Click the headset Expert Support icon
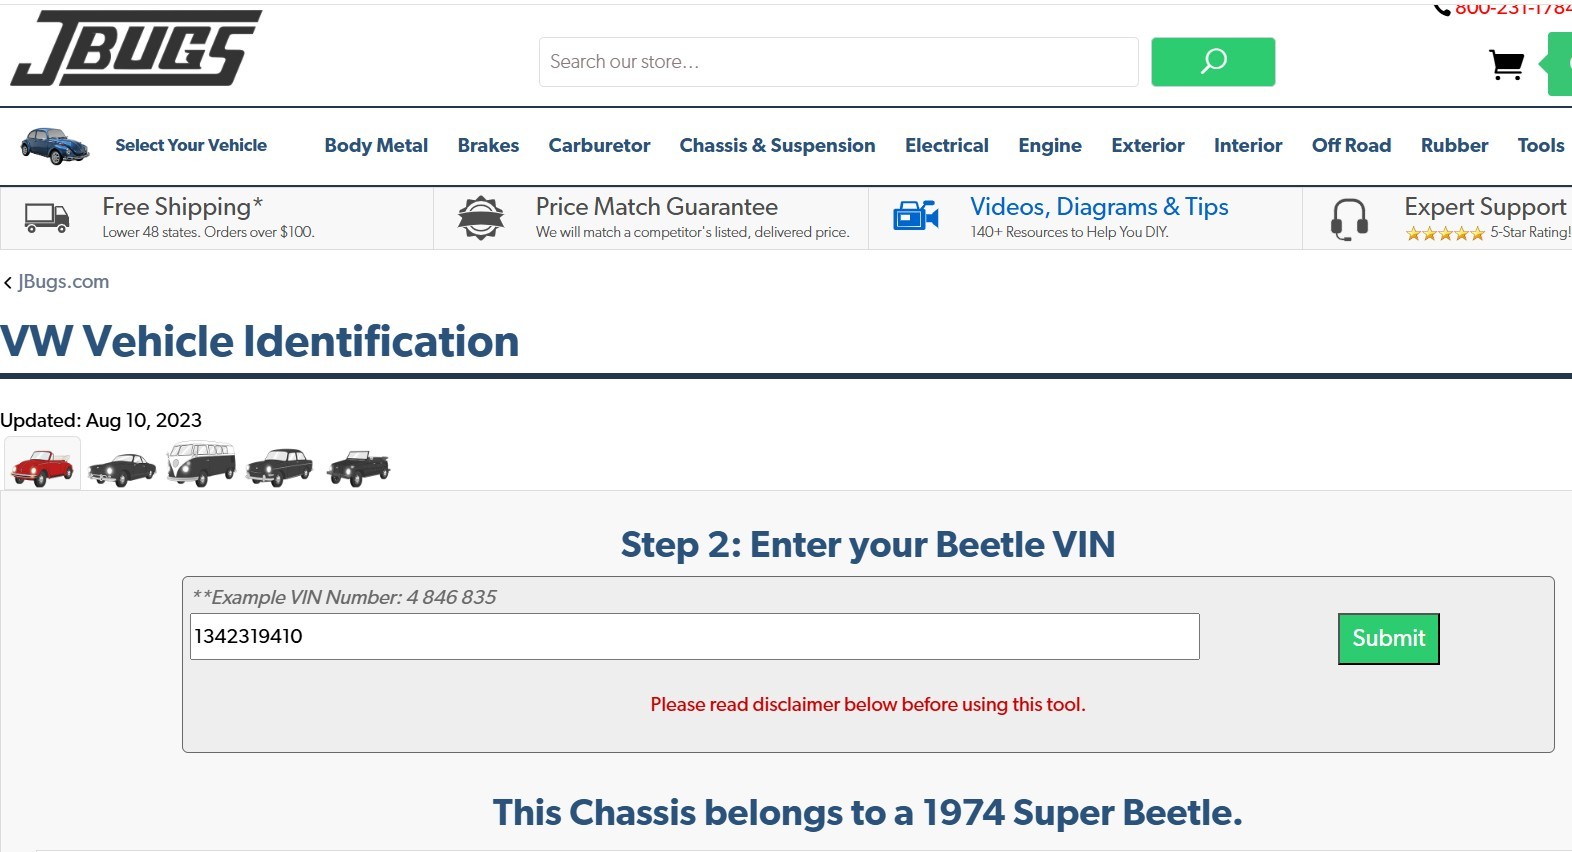 [x=1349, y=218]
